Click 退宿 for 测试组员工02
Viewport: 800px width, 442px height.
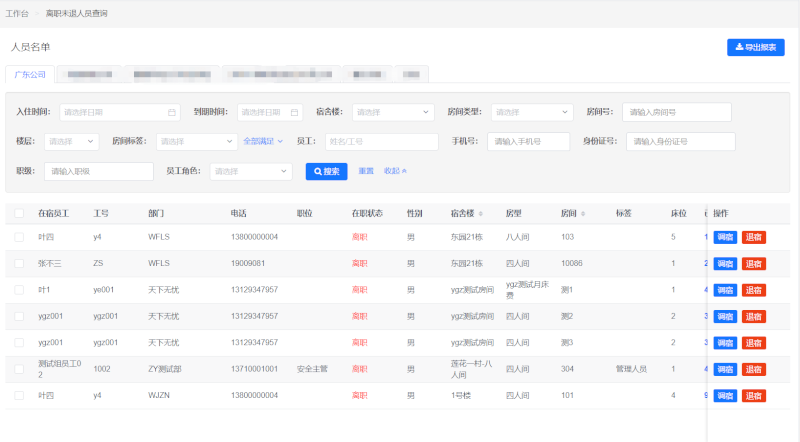754,370
